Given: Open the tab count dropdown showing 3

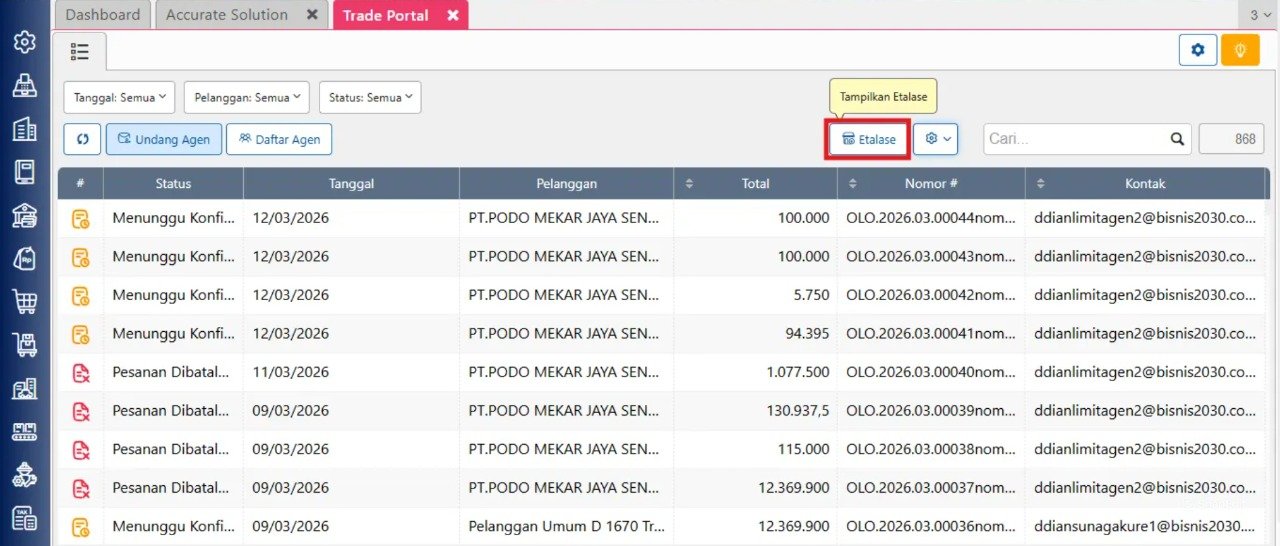Looking at the screenshot, I should coord(1261,15).
